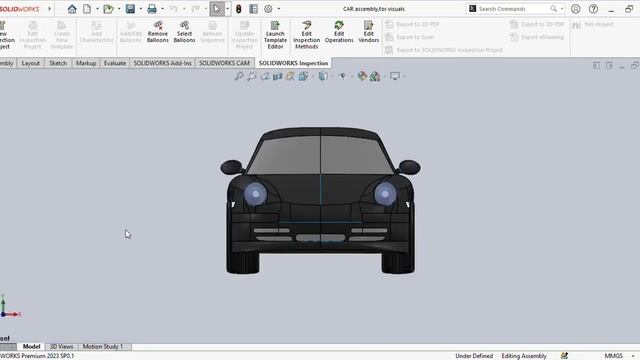Screen dimensions: 640x360
Task: Switch to the 3D Views bottom tab
Action: coord(61,347)
